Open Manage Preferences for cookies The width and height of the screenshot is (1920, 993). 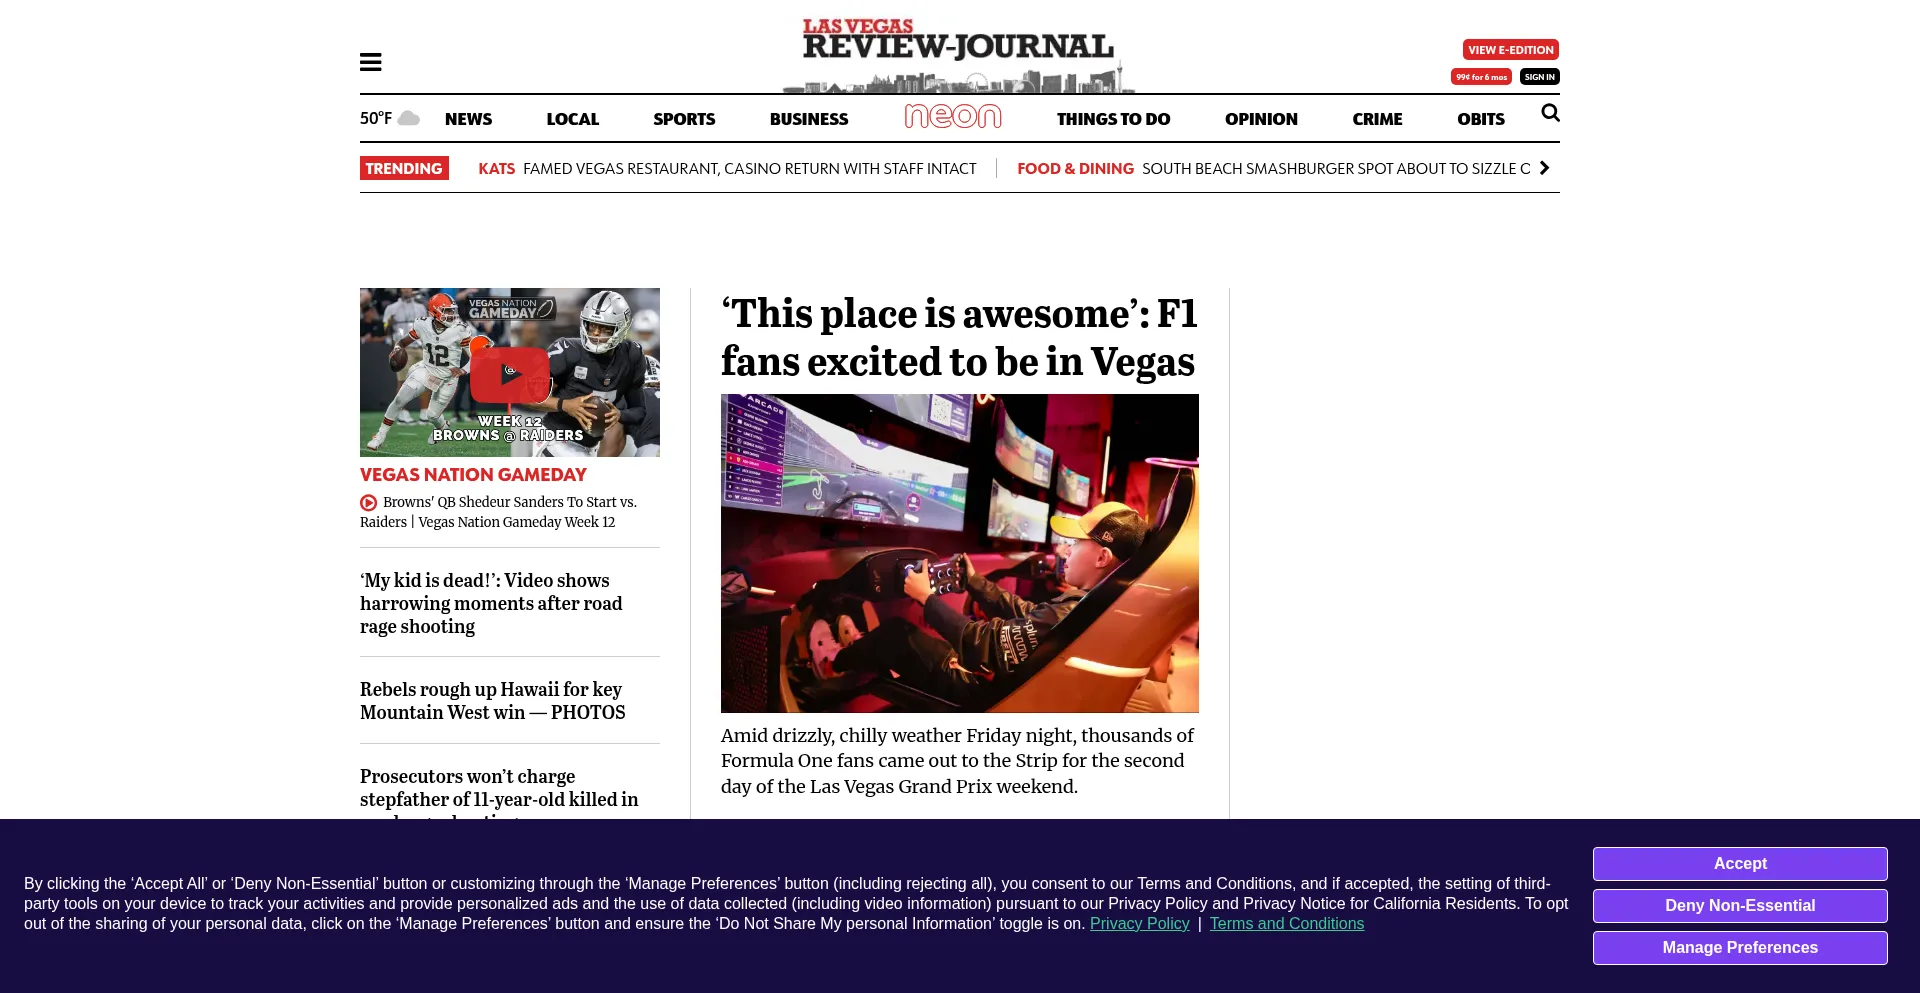pos(1739,948)
